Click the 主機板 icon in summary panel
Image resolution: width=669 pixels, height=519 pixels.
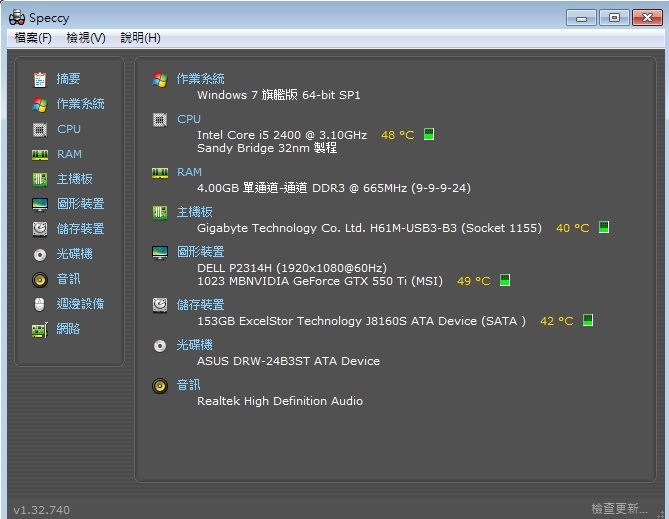pos(160,213)
